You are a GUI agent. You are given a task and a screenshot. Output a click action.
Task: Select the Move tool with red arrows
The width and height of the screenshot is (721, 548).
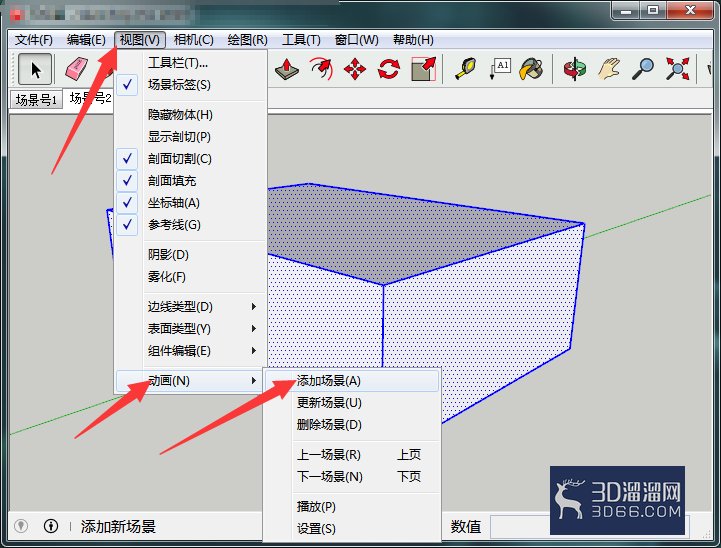coord(355,69)
